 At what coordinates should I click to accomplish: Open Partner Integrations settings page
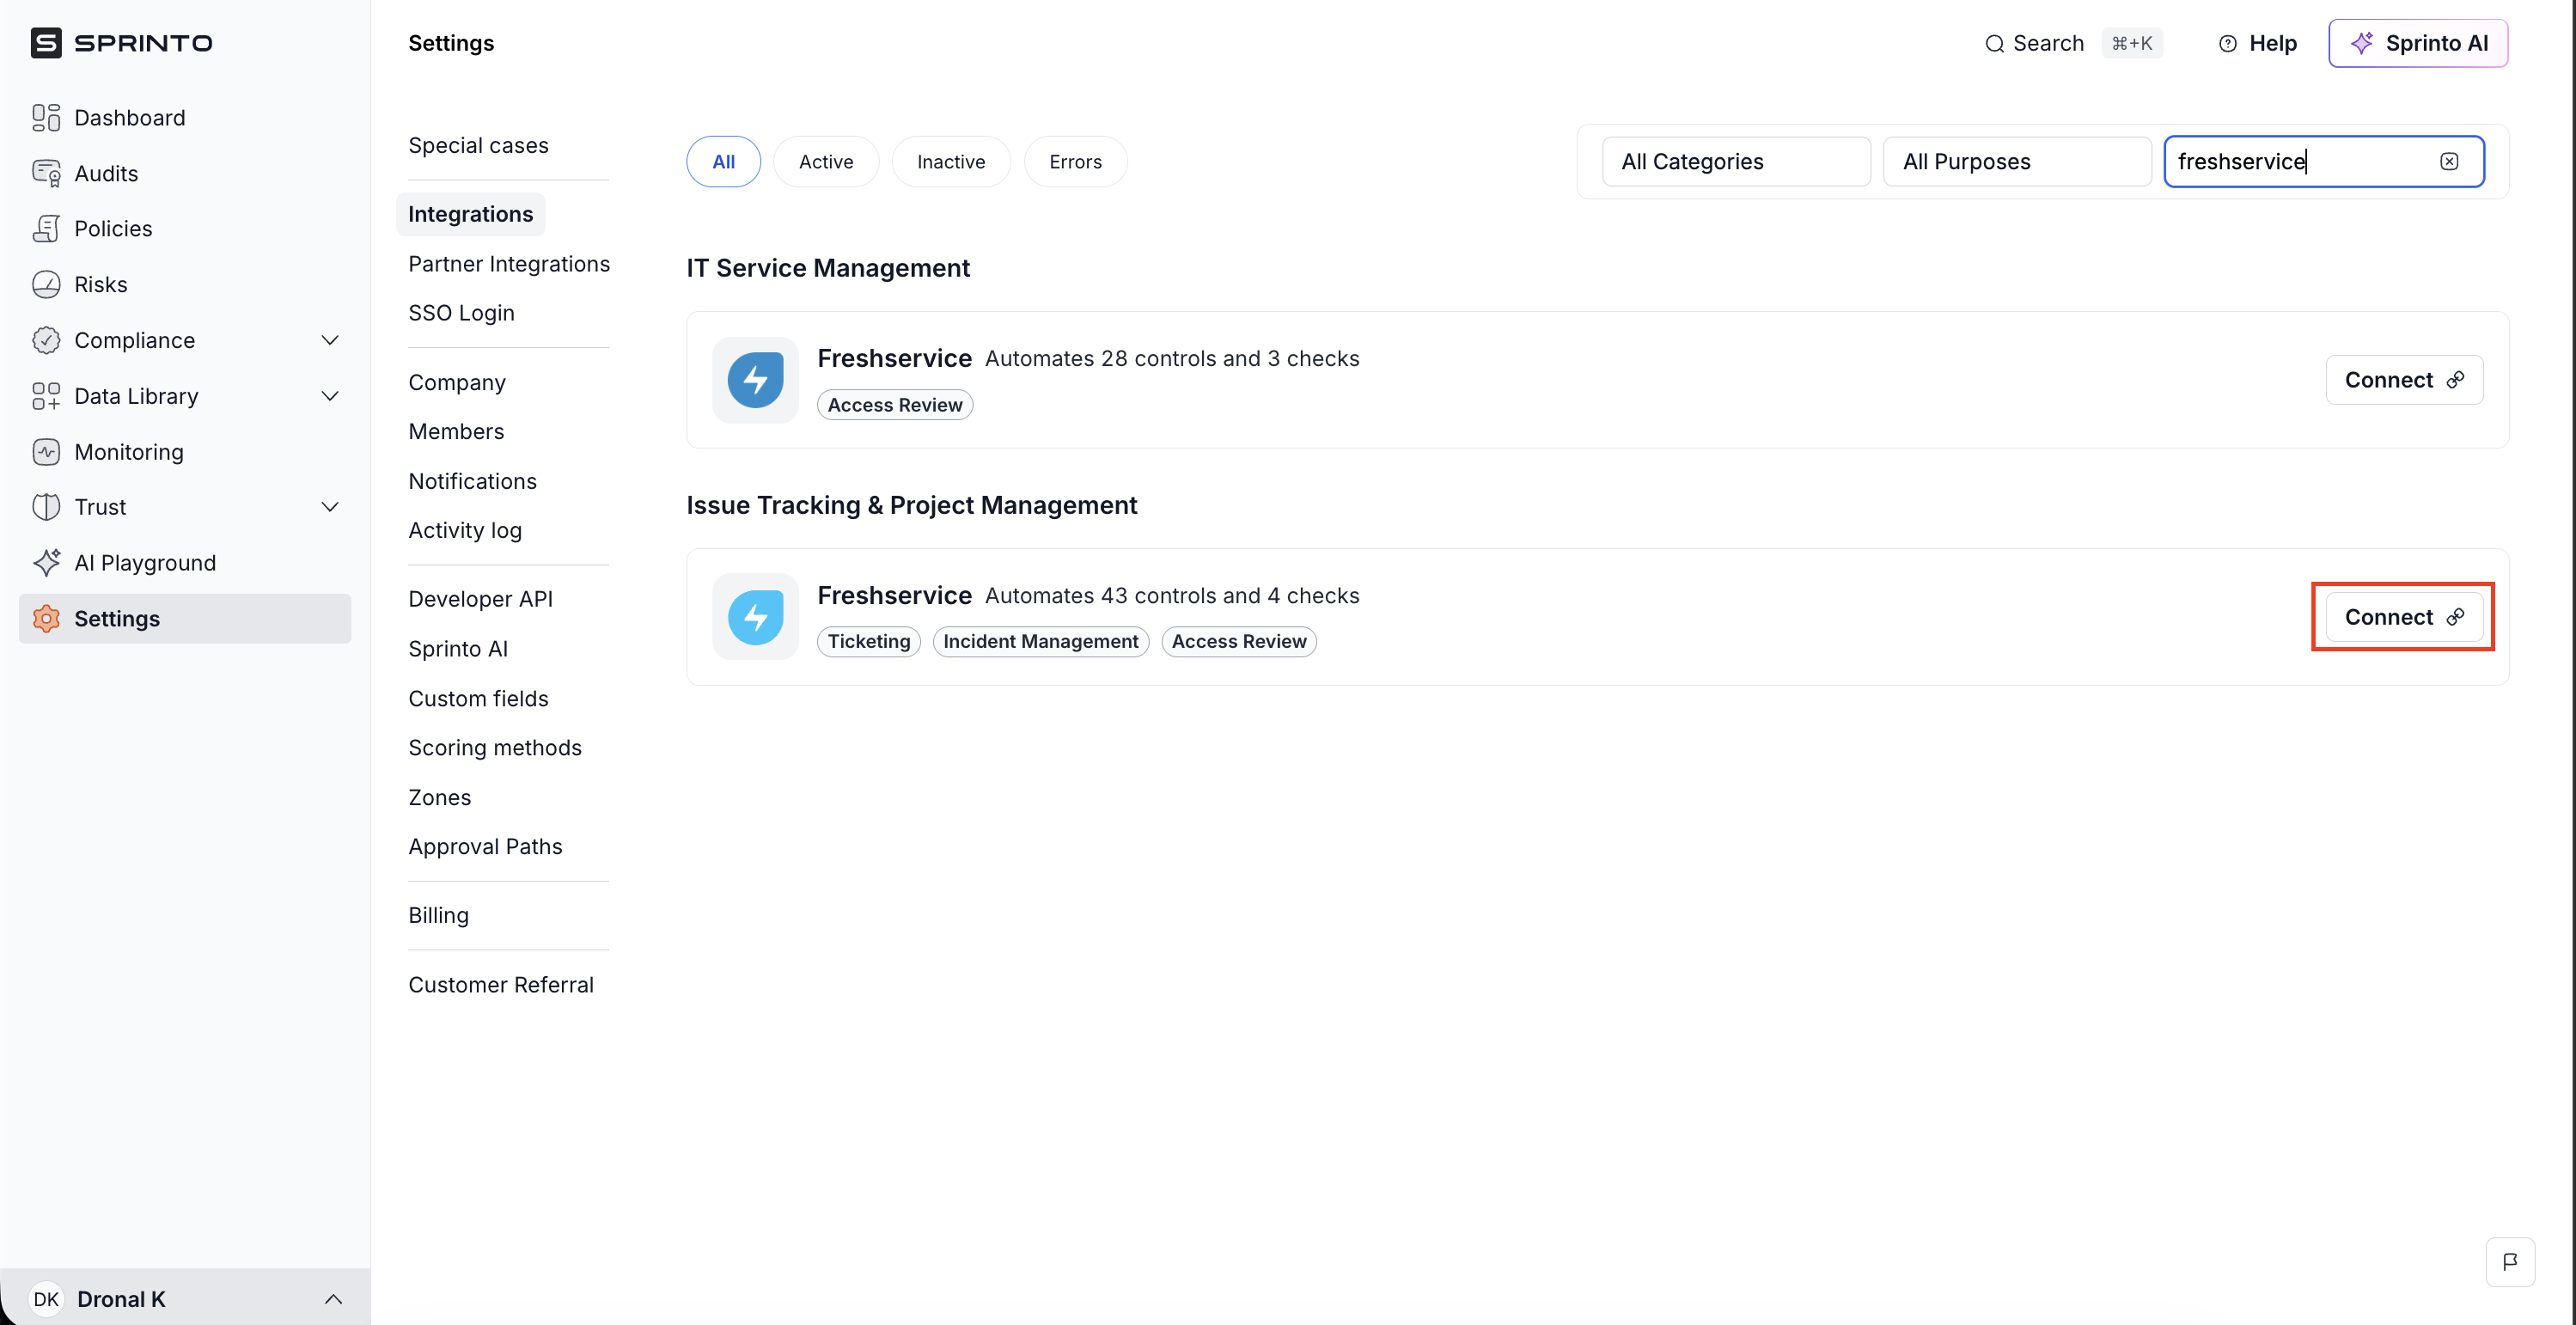(508, 264)
